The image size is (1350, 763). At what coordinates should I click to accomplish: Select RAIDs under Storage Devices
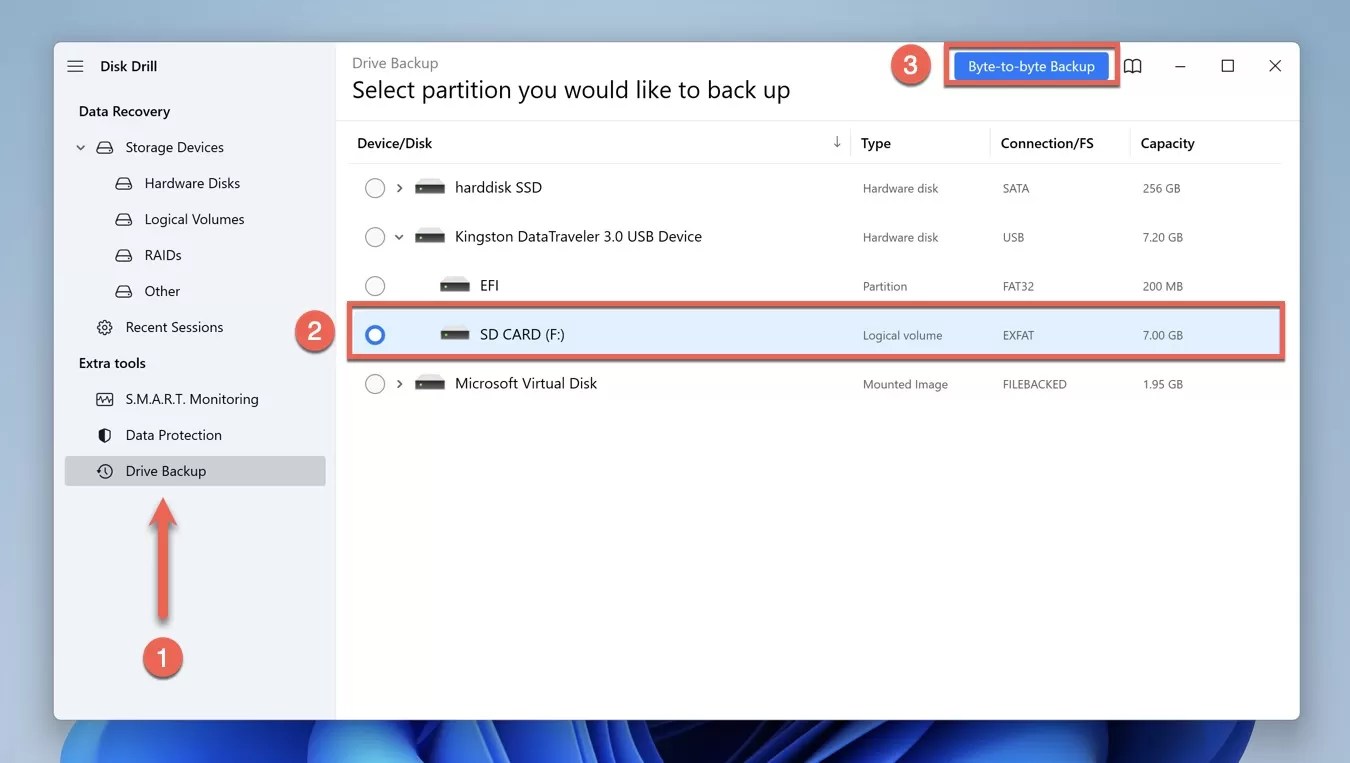tap(162, 255)
